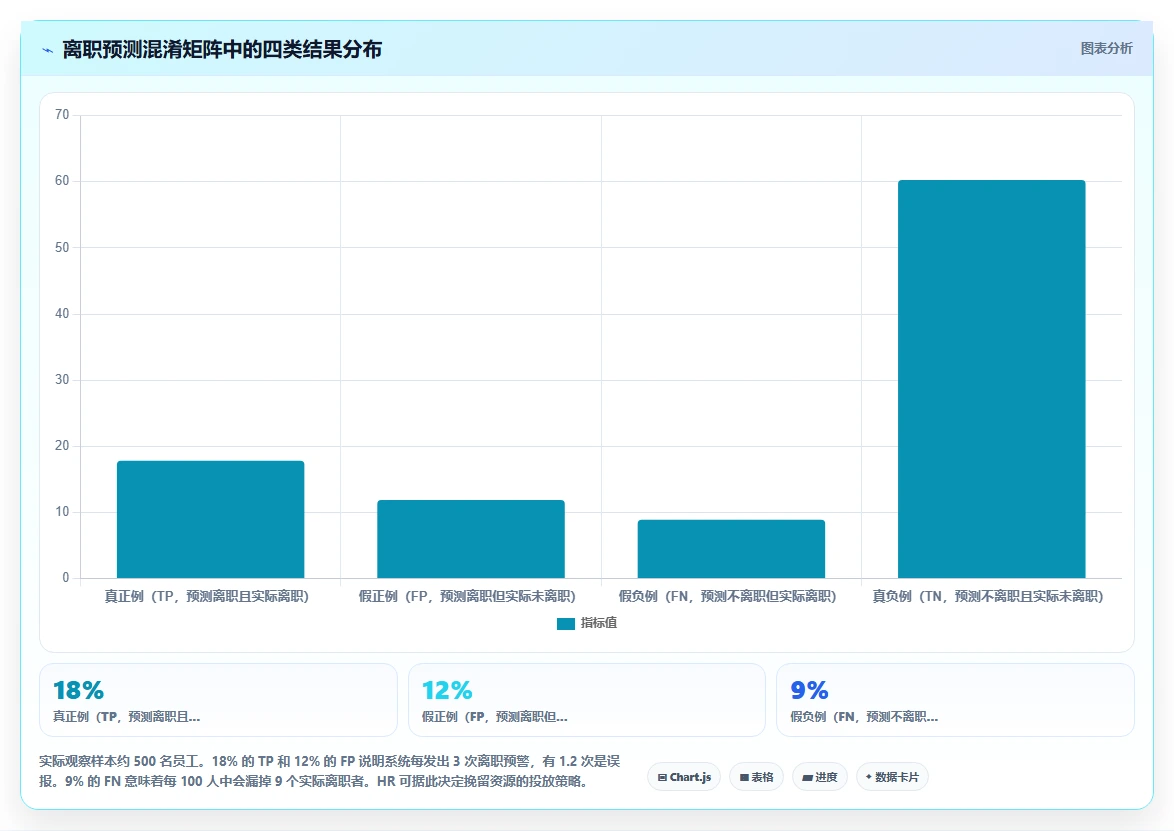Image resolution: width=1174 pixels, height=831 pixels.
Task: Click the 进度 tag icon
Action: (807, 778)
